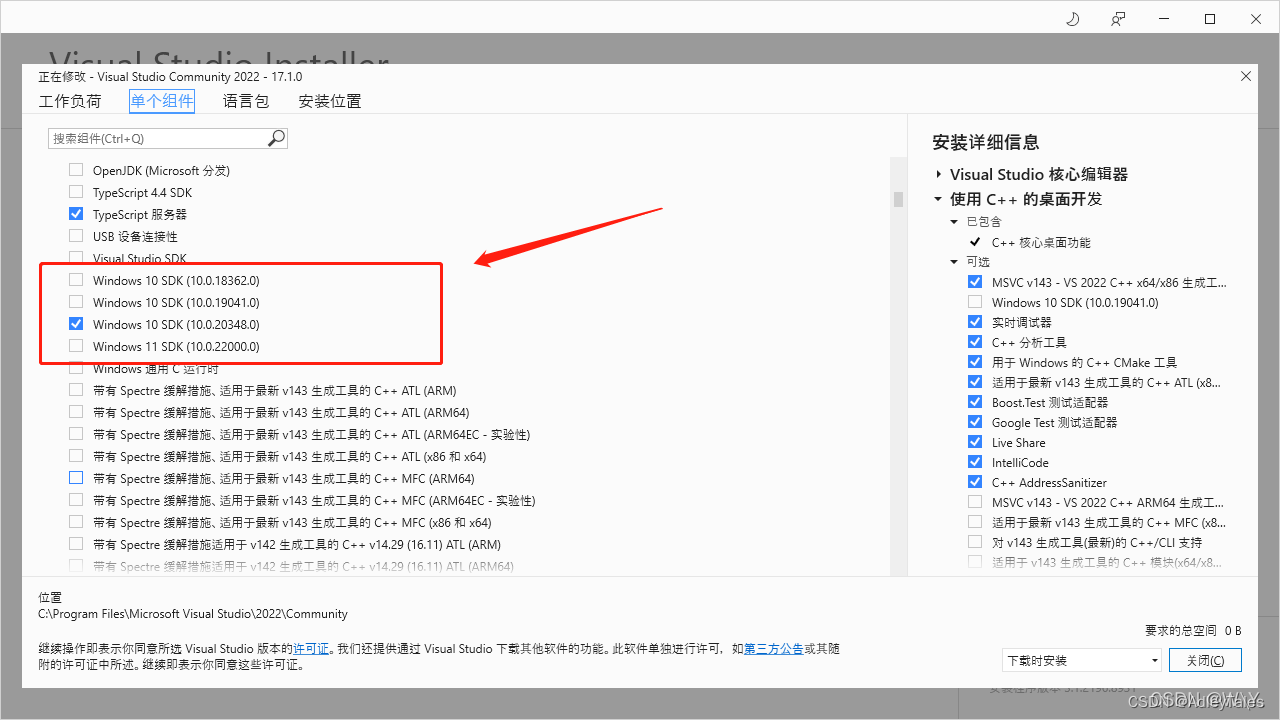
Task: Open the 安装位置 tab
Action: [x=330, y=101]
